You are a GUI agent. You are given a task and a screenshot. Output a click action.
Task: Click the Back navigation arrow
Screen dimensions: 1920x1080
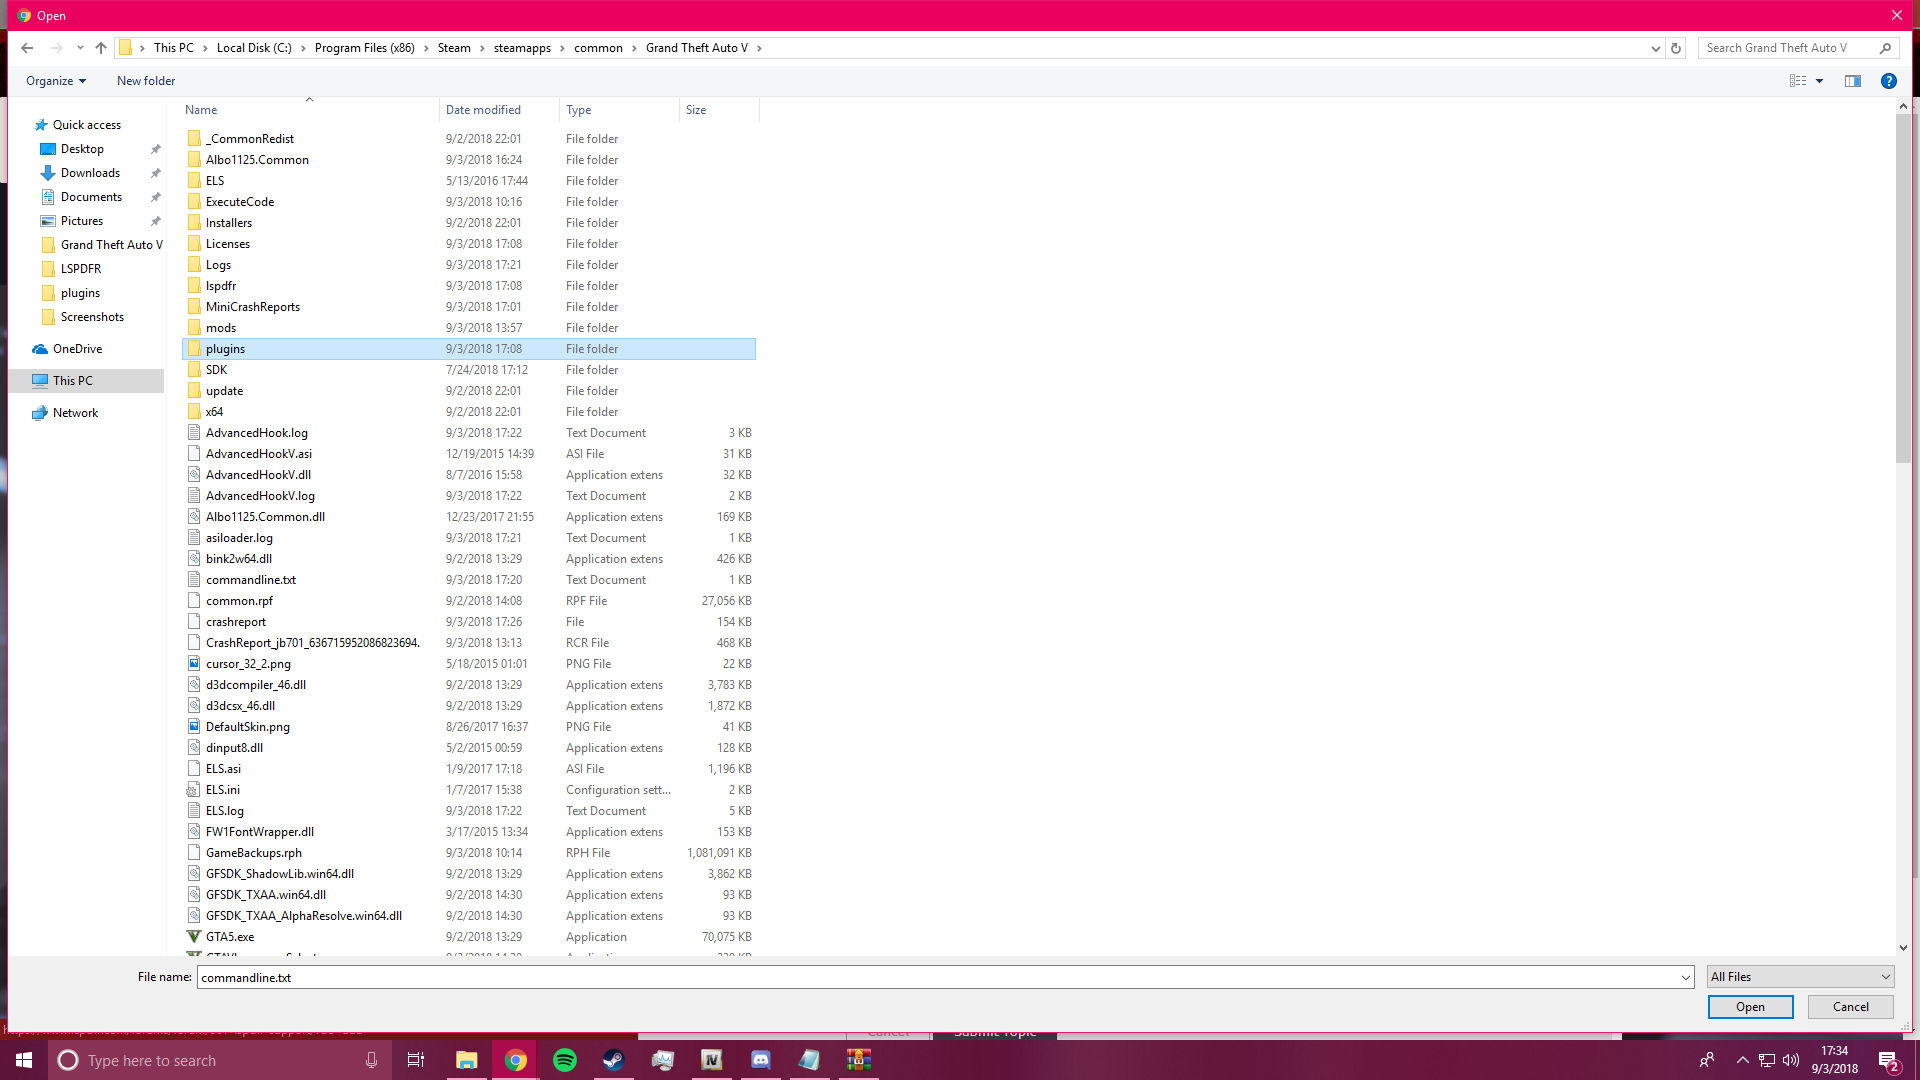tap(27, 48)
